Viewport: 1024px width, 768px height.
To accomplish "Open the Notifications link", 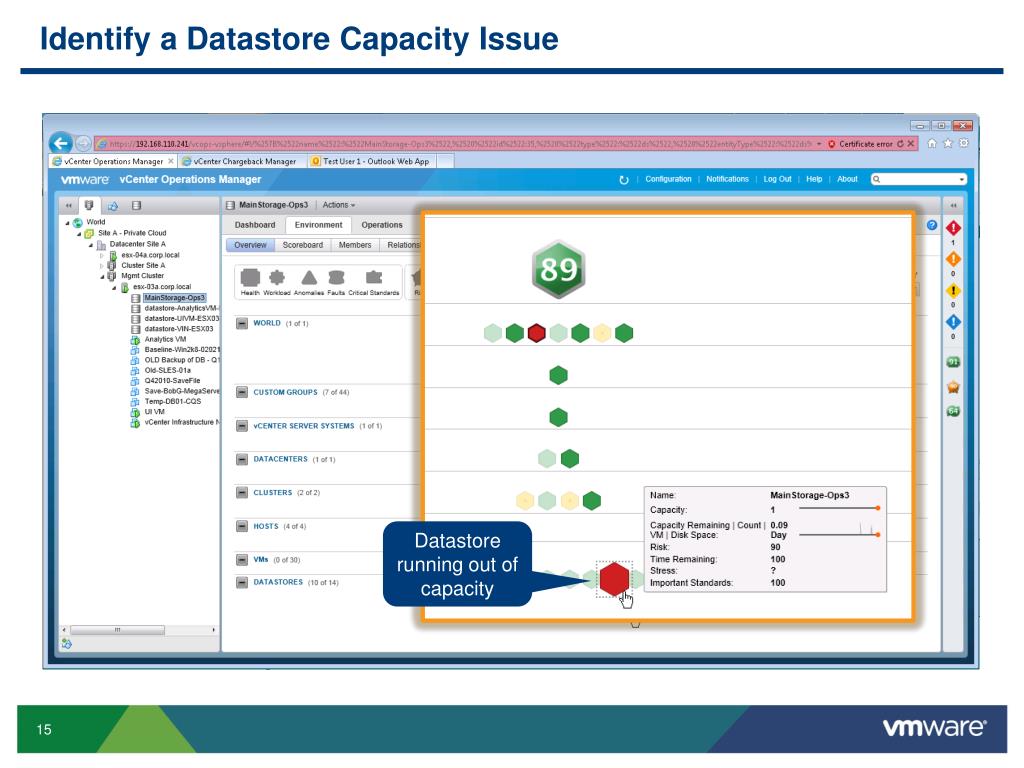I will coord(727,179).
